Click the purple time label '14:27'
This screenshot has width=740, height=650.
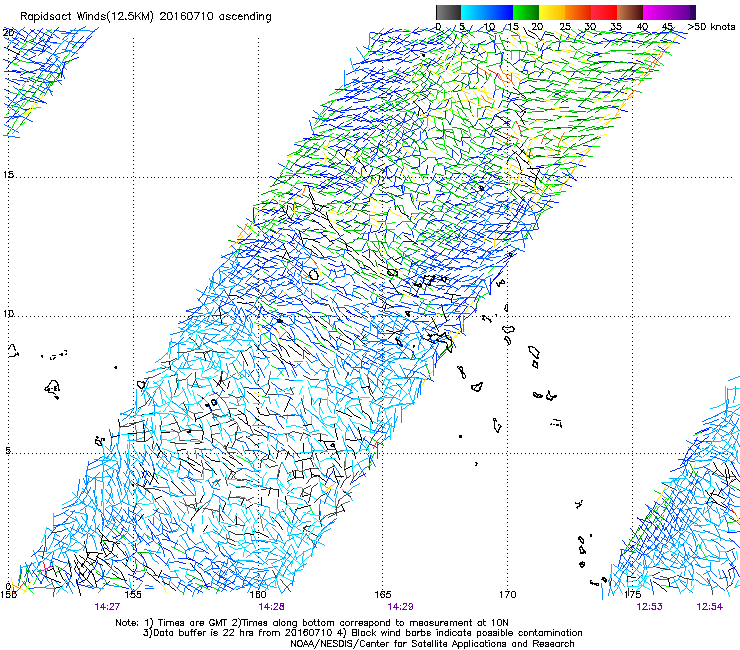[107, 607]
